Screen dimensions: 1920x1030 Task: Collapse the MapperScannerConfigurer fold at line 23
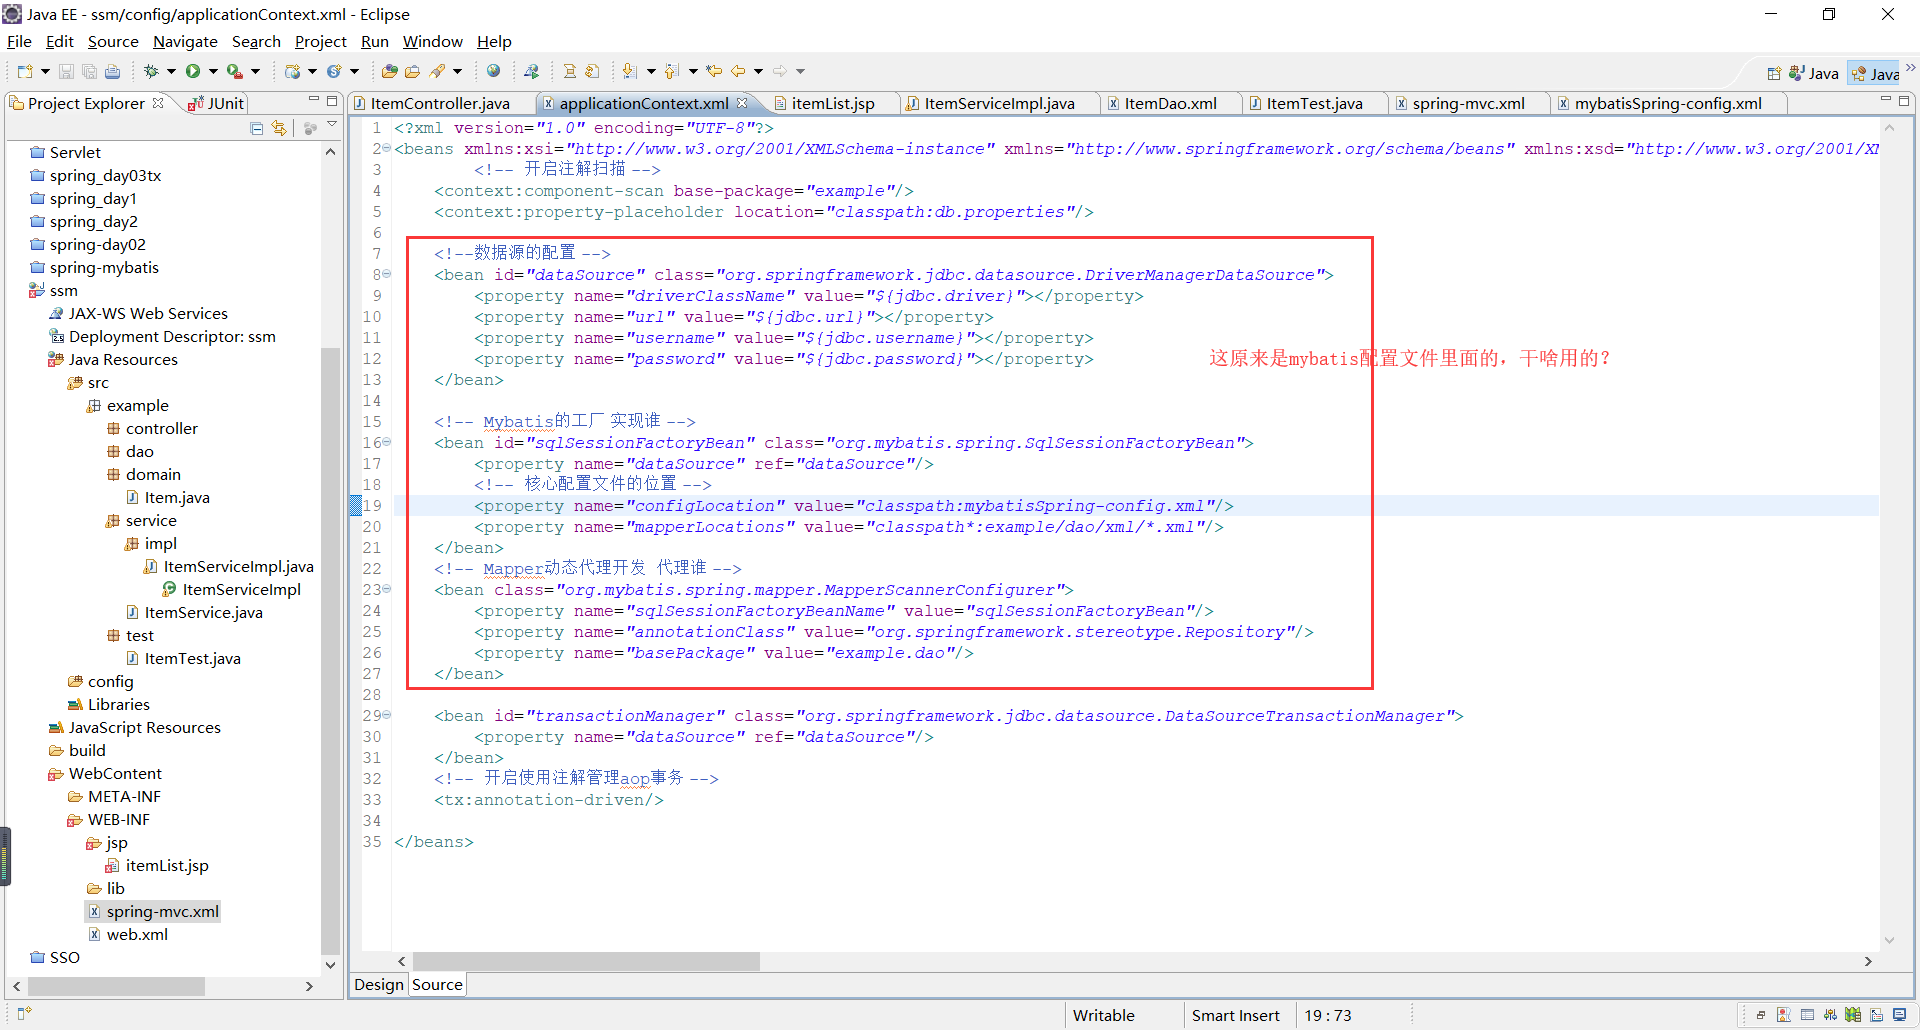(x=386, y=589)
